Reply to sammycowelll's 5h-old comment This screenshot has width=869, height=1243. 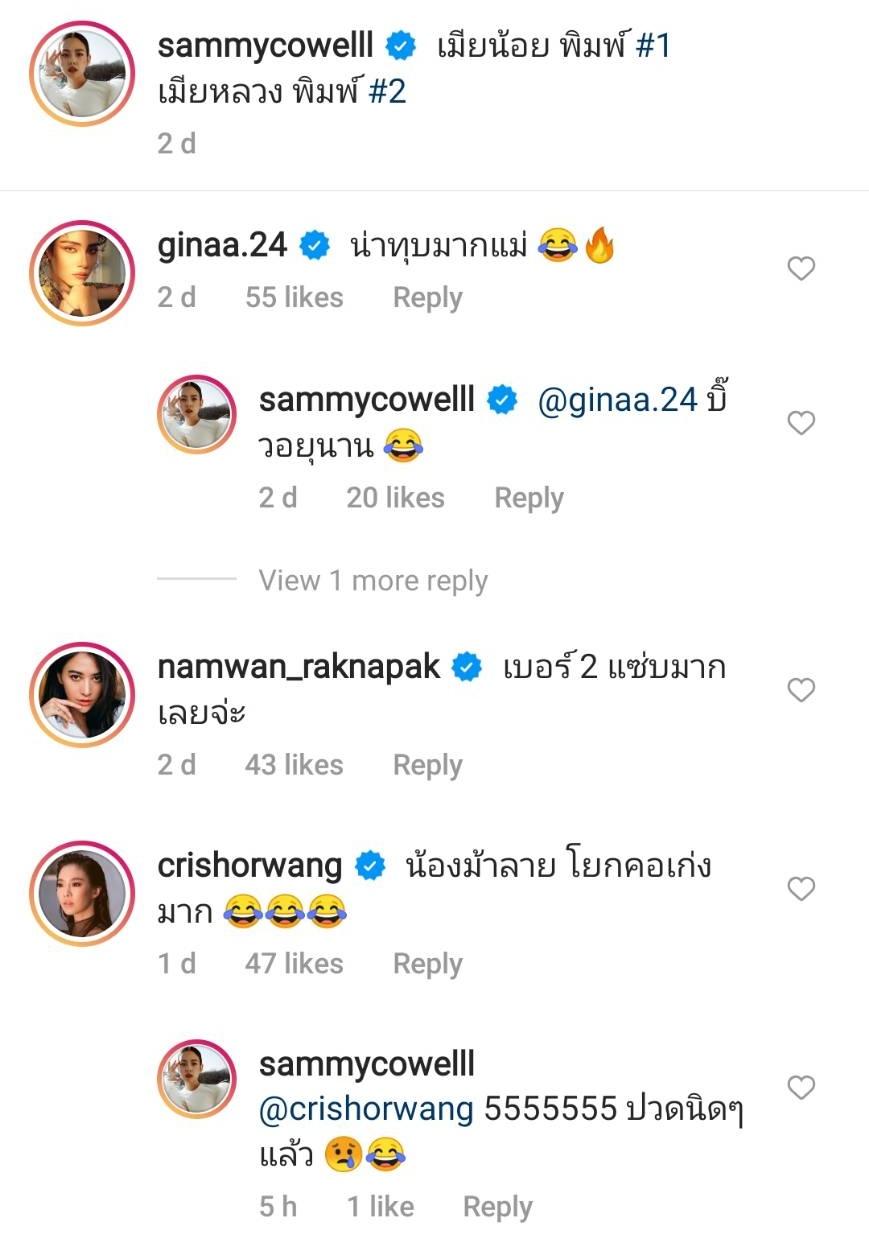(x=497, y=1207)
